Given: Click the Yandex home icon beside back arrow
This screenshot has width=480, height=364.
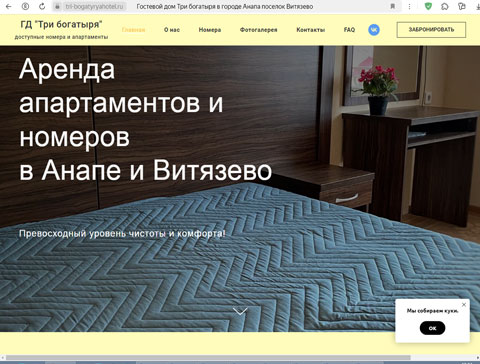Looking at the screenshot, I should tap(25, 6).
